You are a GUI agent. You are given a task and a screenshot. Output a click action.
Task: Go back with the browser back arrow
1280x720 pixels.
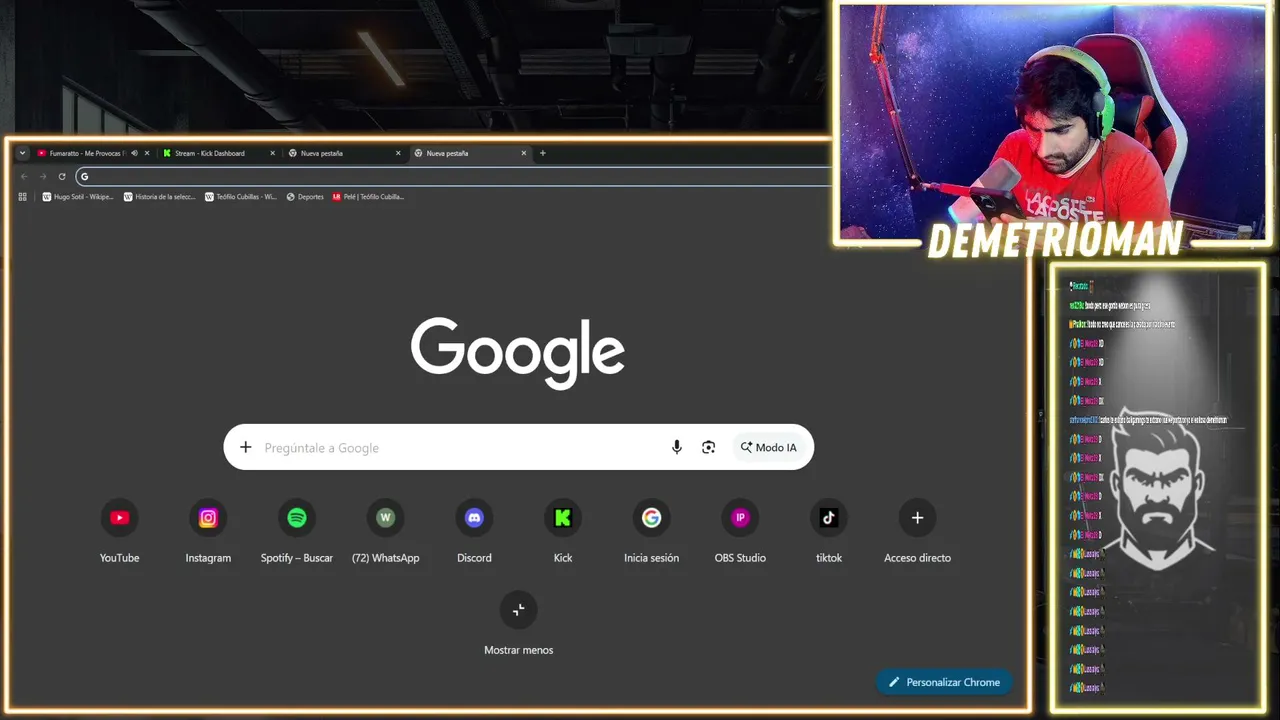coord(24,176)
